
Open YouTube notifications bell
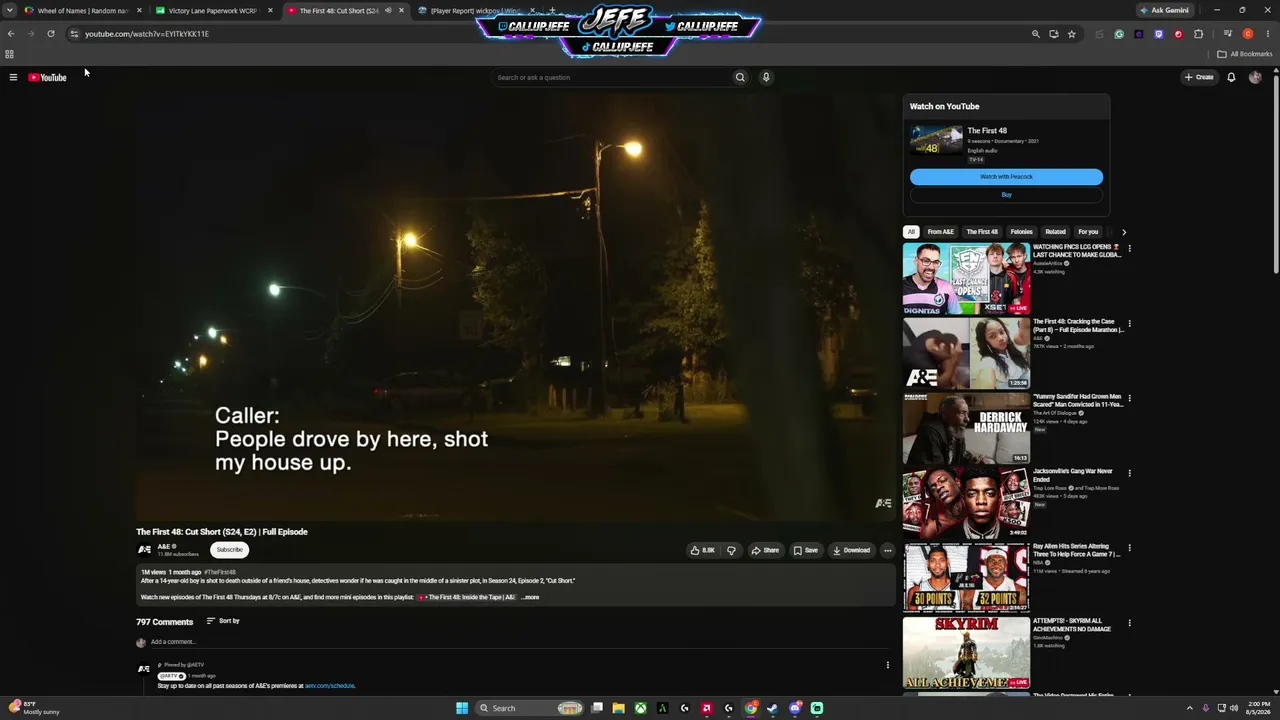coord(1231,77)
